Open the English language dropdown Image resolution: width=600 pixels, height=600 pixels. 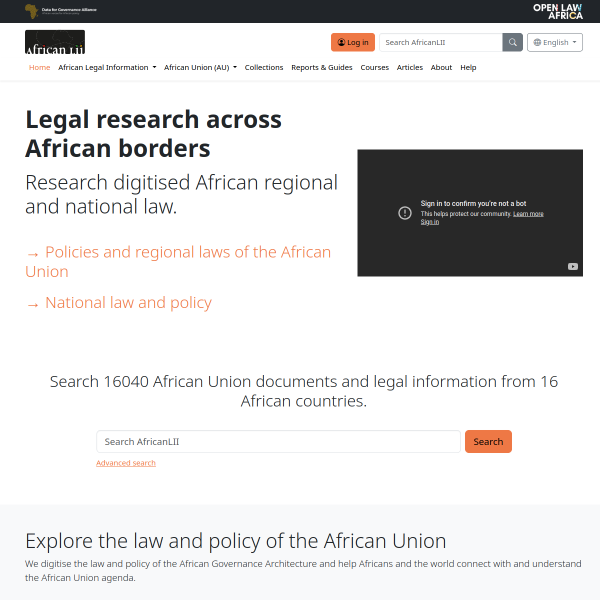click(x=555, y=42)
